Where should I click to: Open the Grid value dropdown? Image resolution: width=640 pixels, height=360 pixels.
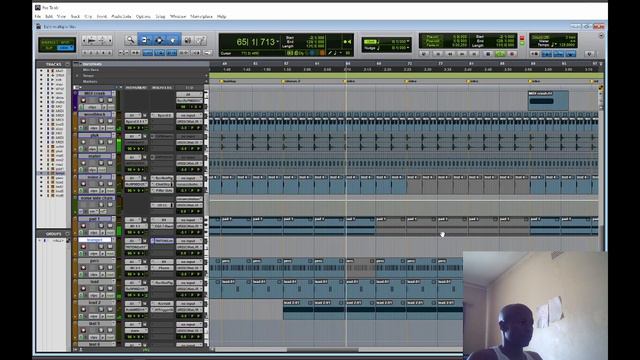(408, 42)
